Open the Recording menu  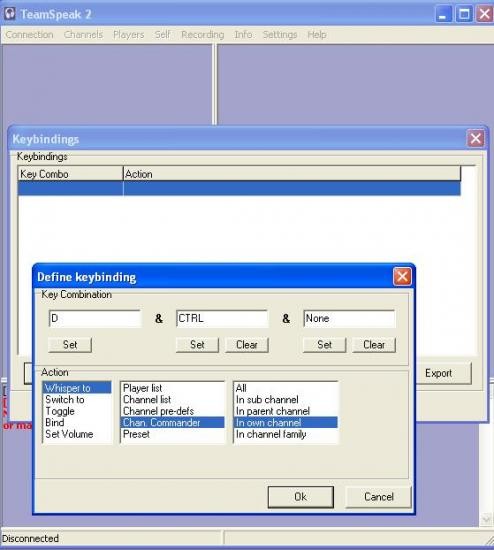click(202, 34)
